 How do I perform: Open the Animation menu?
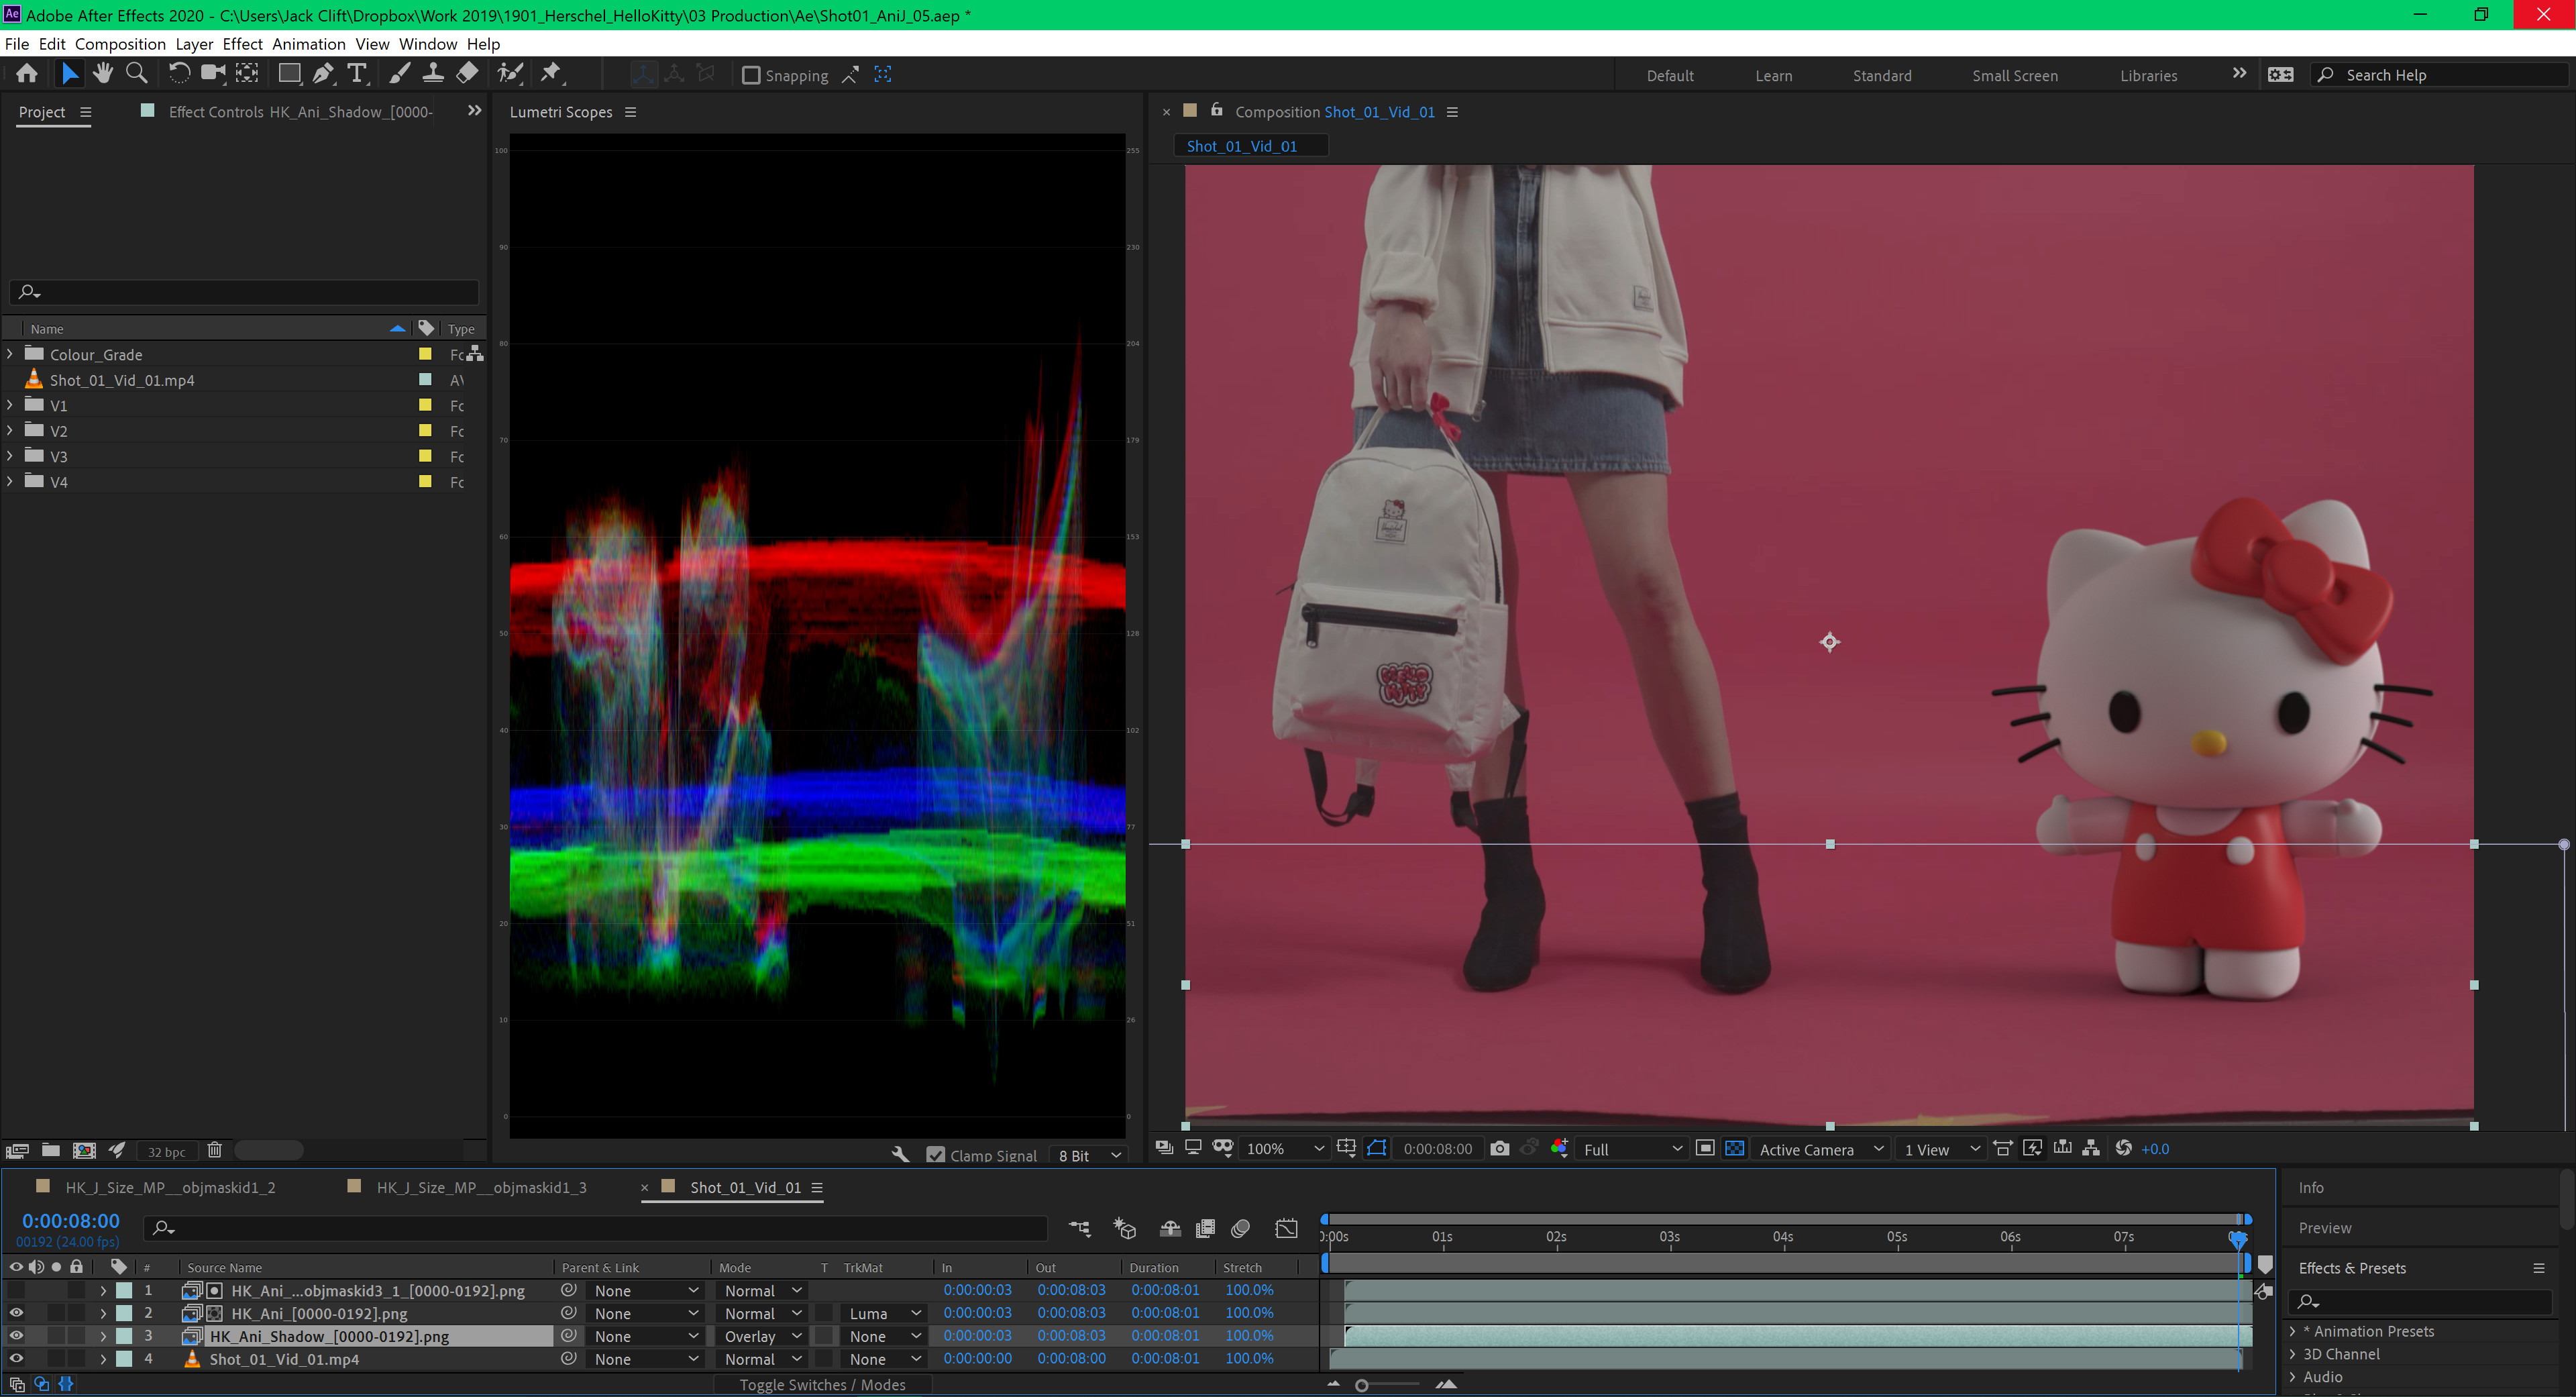tap(308, 44)
